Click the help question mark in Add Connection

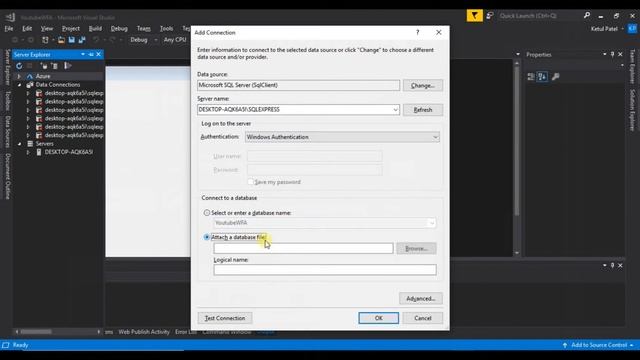(x=417, y=32)
